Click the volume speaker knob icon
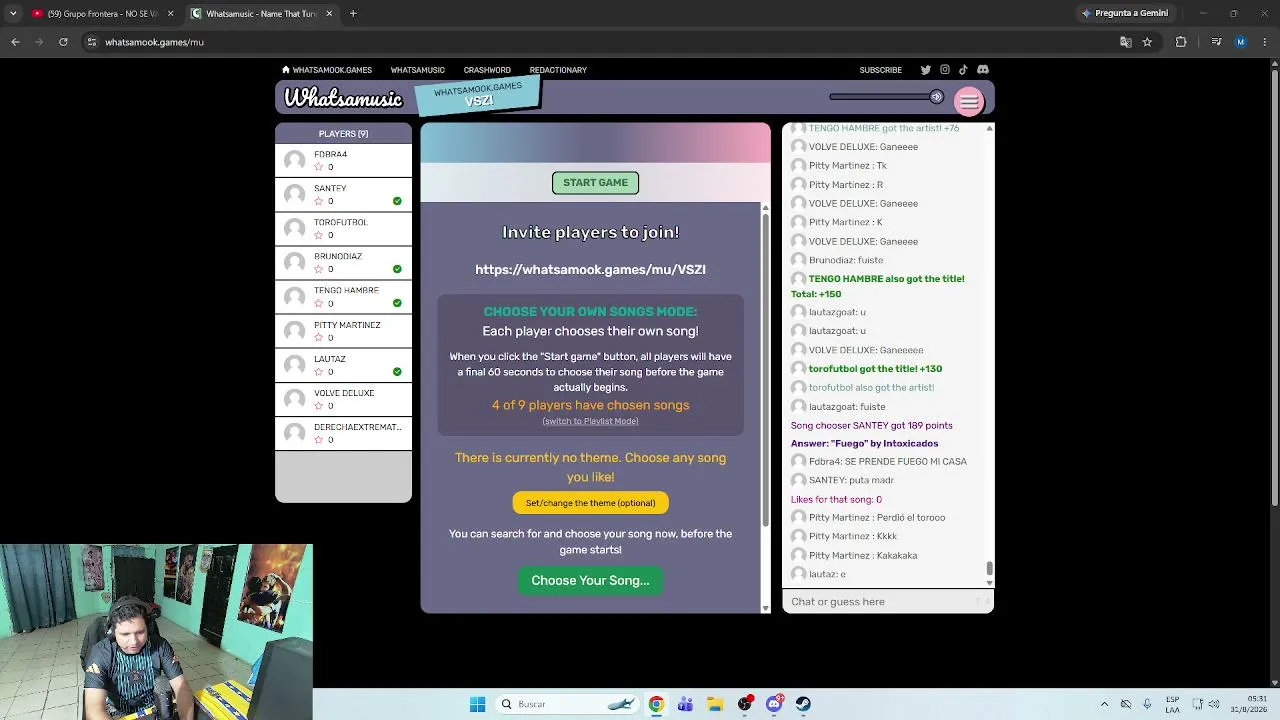The image size is (1280, 720). (936, 97)
